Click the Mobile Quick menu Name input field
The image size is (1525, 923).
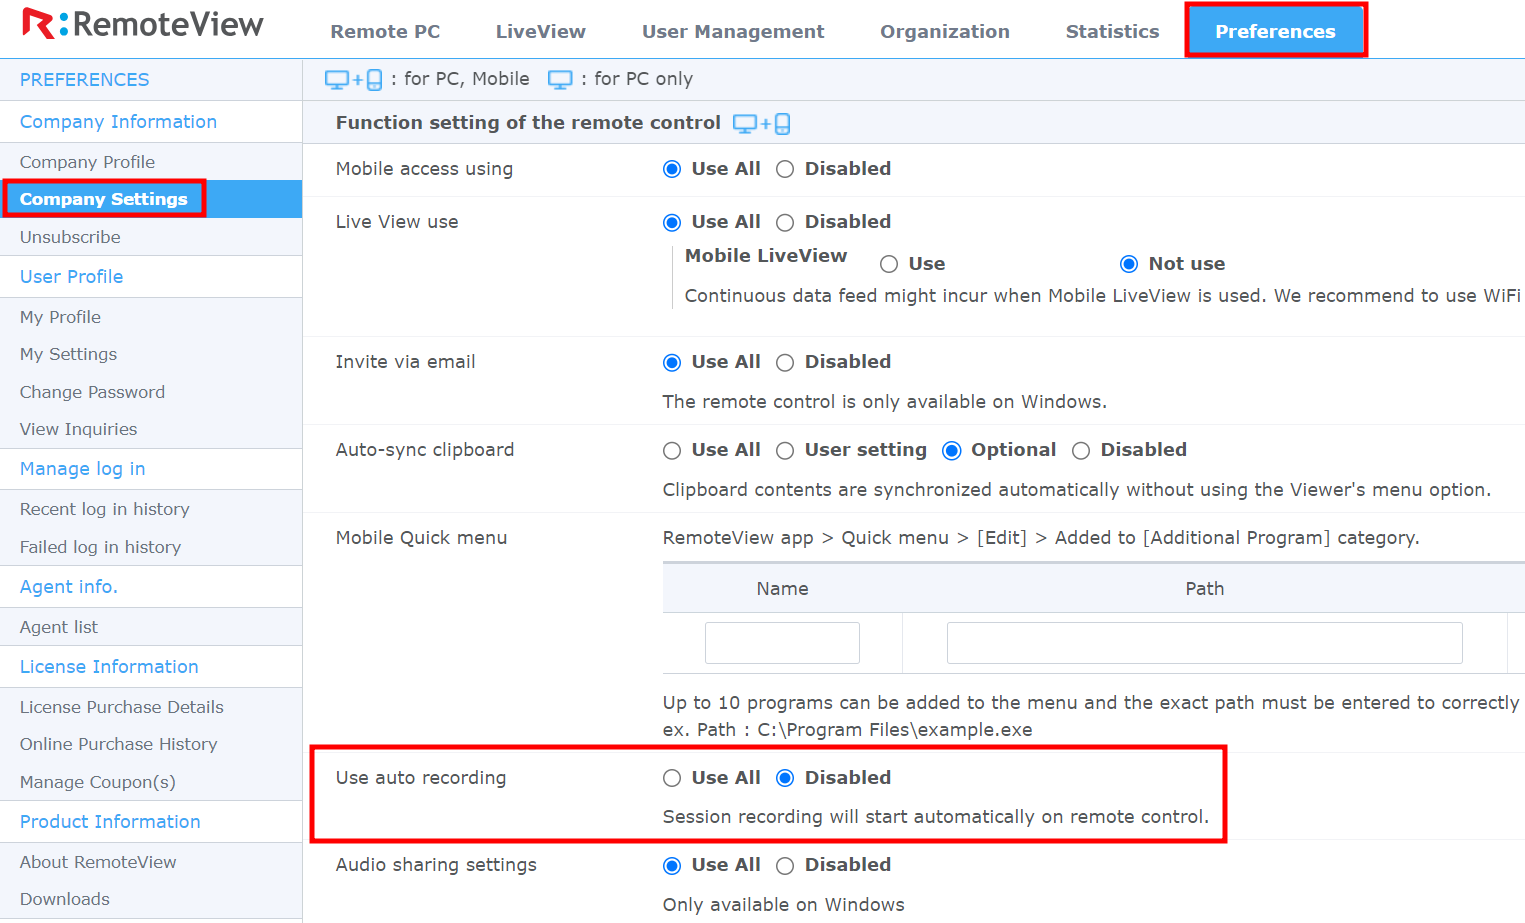tap(782, 642)
